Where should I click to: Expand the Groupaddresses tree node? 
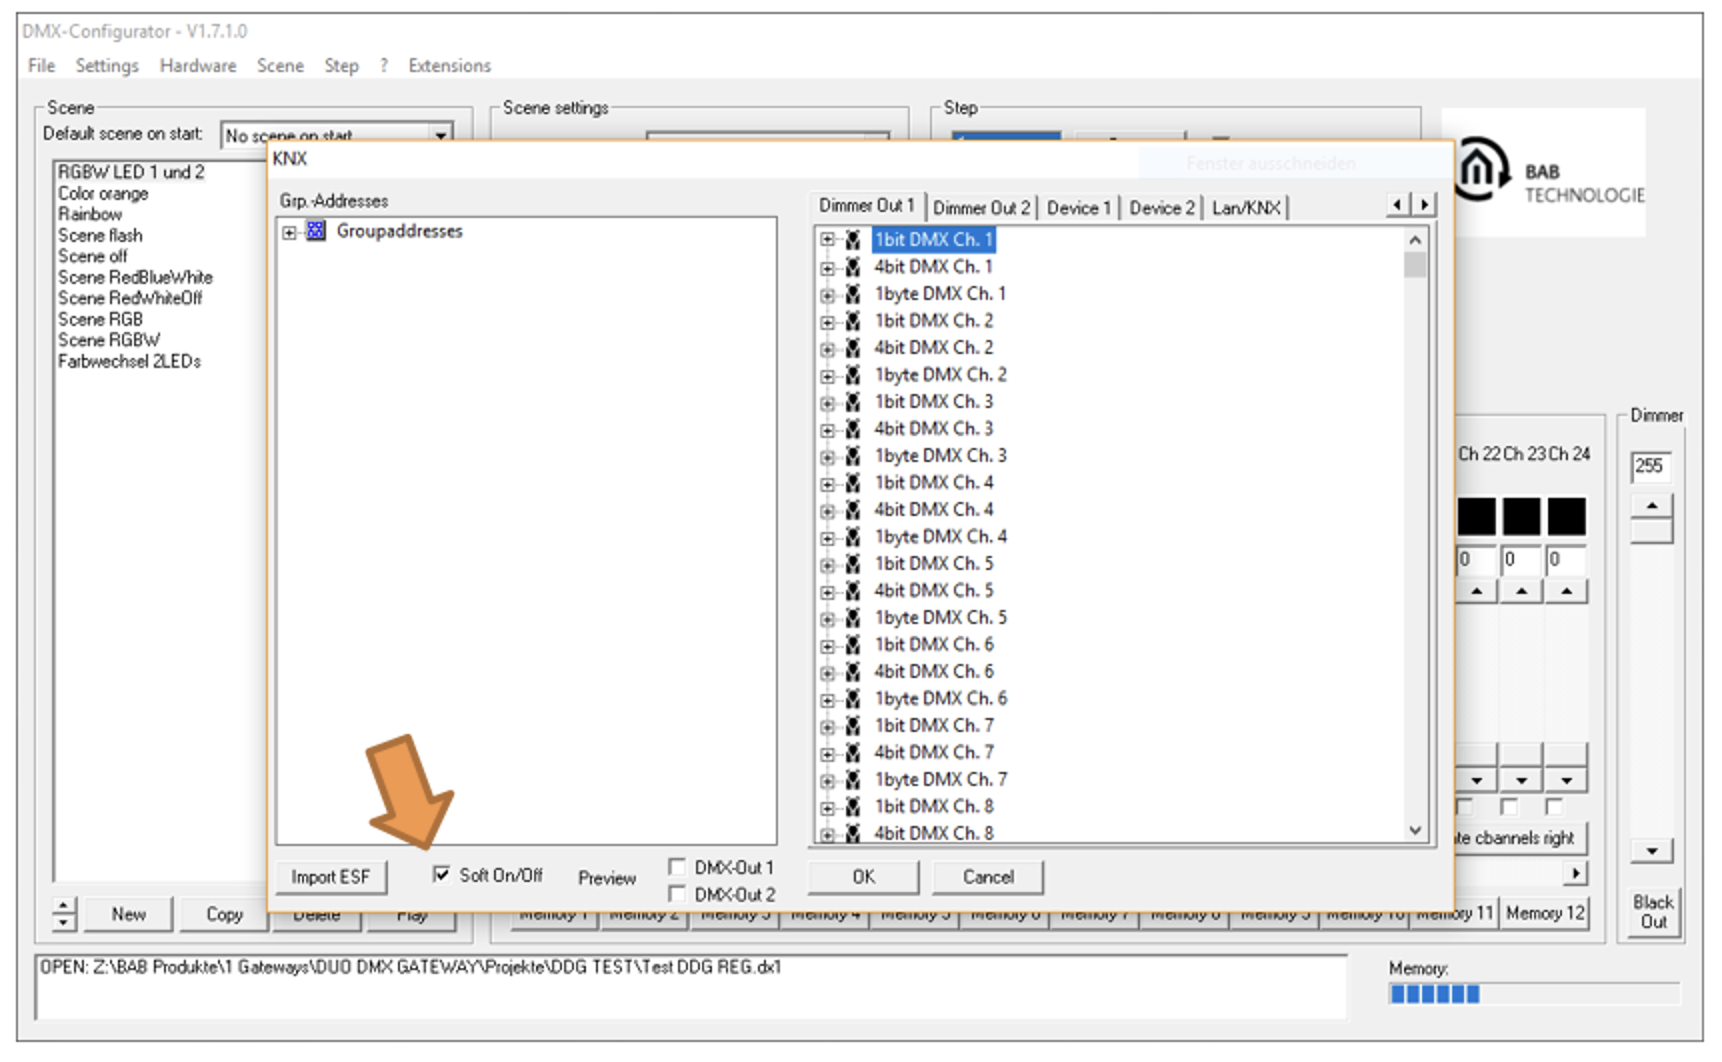click(x=289, y=232)
